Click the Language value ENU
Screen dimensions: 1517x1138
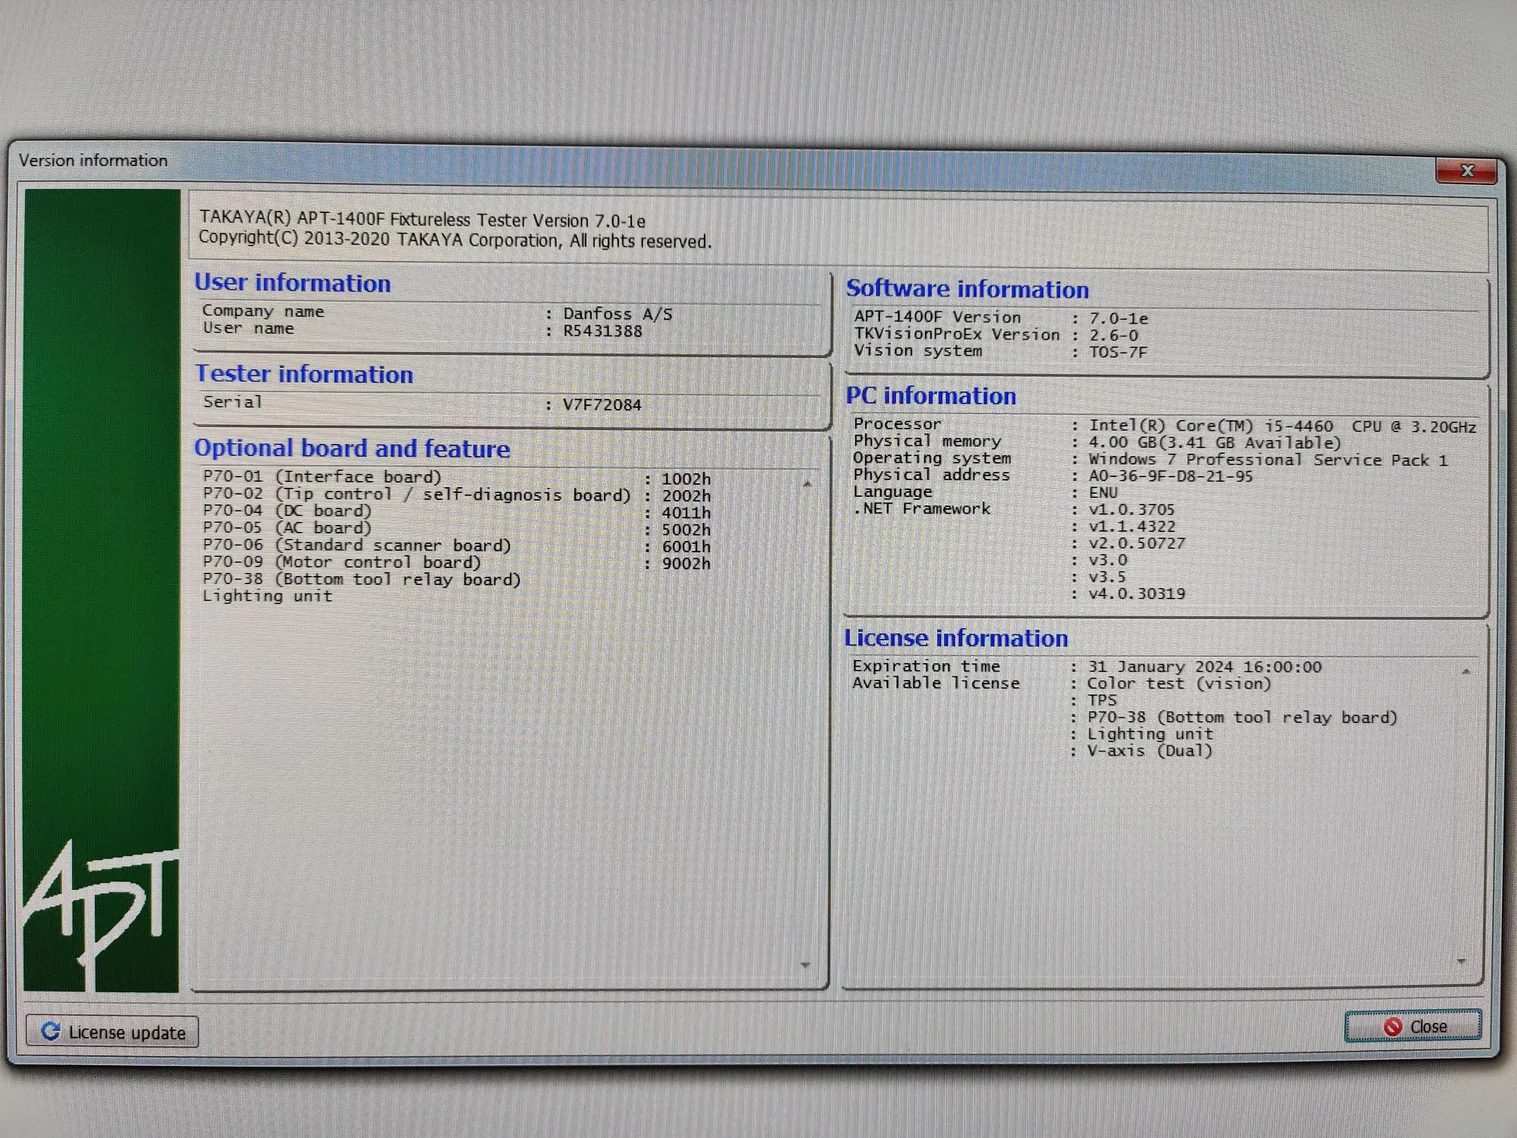1103,493
